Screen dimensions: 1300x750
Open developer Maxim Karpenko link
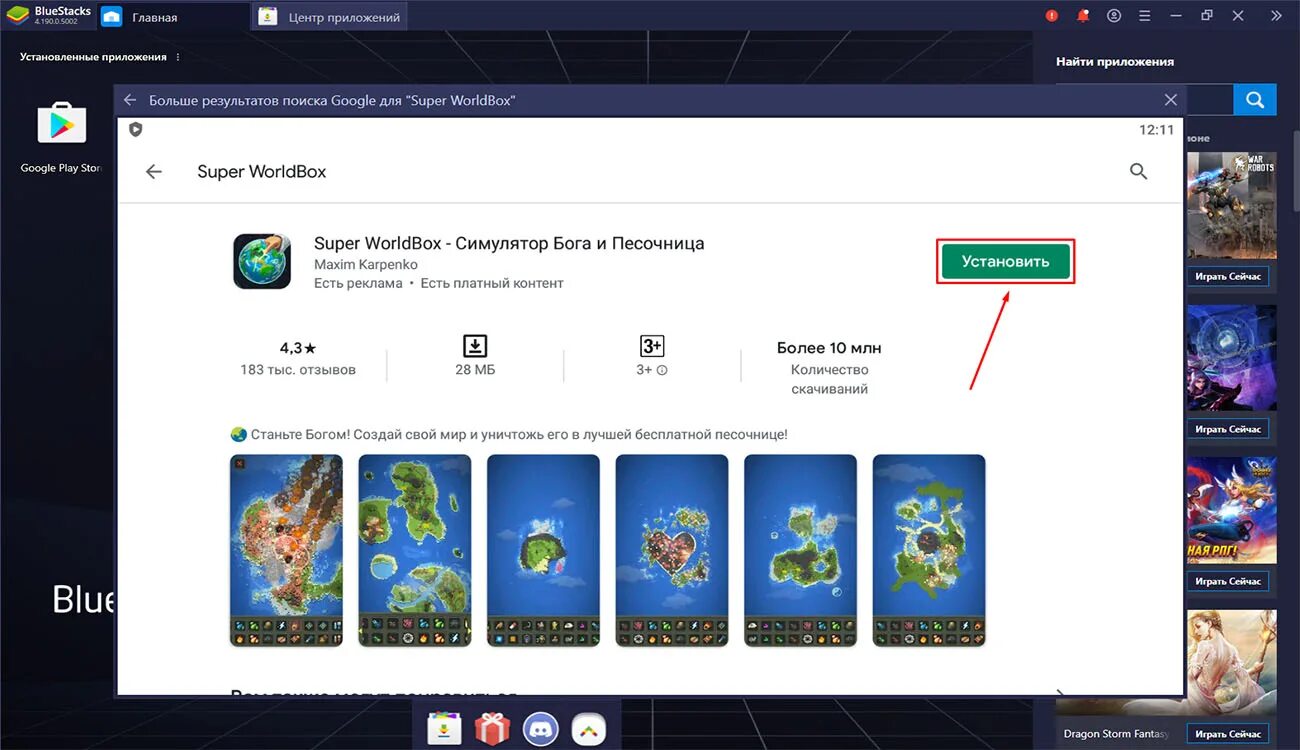[x=366, y=265]
